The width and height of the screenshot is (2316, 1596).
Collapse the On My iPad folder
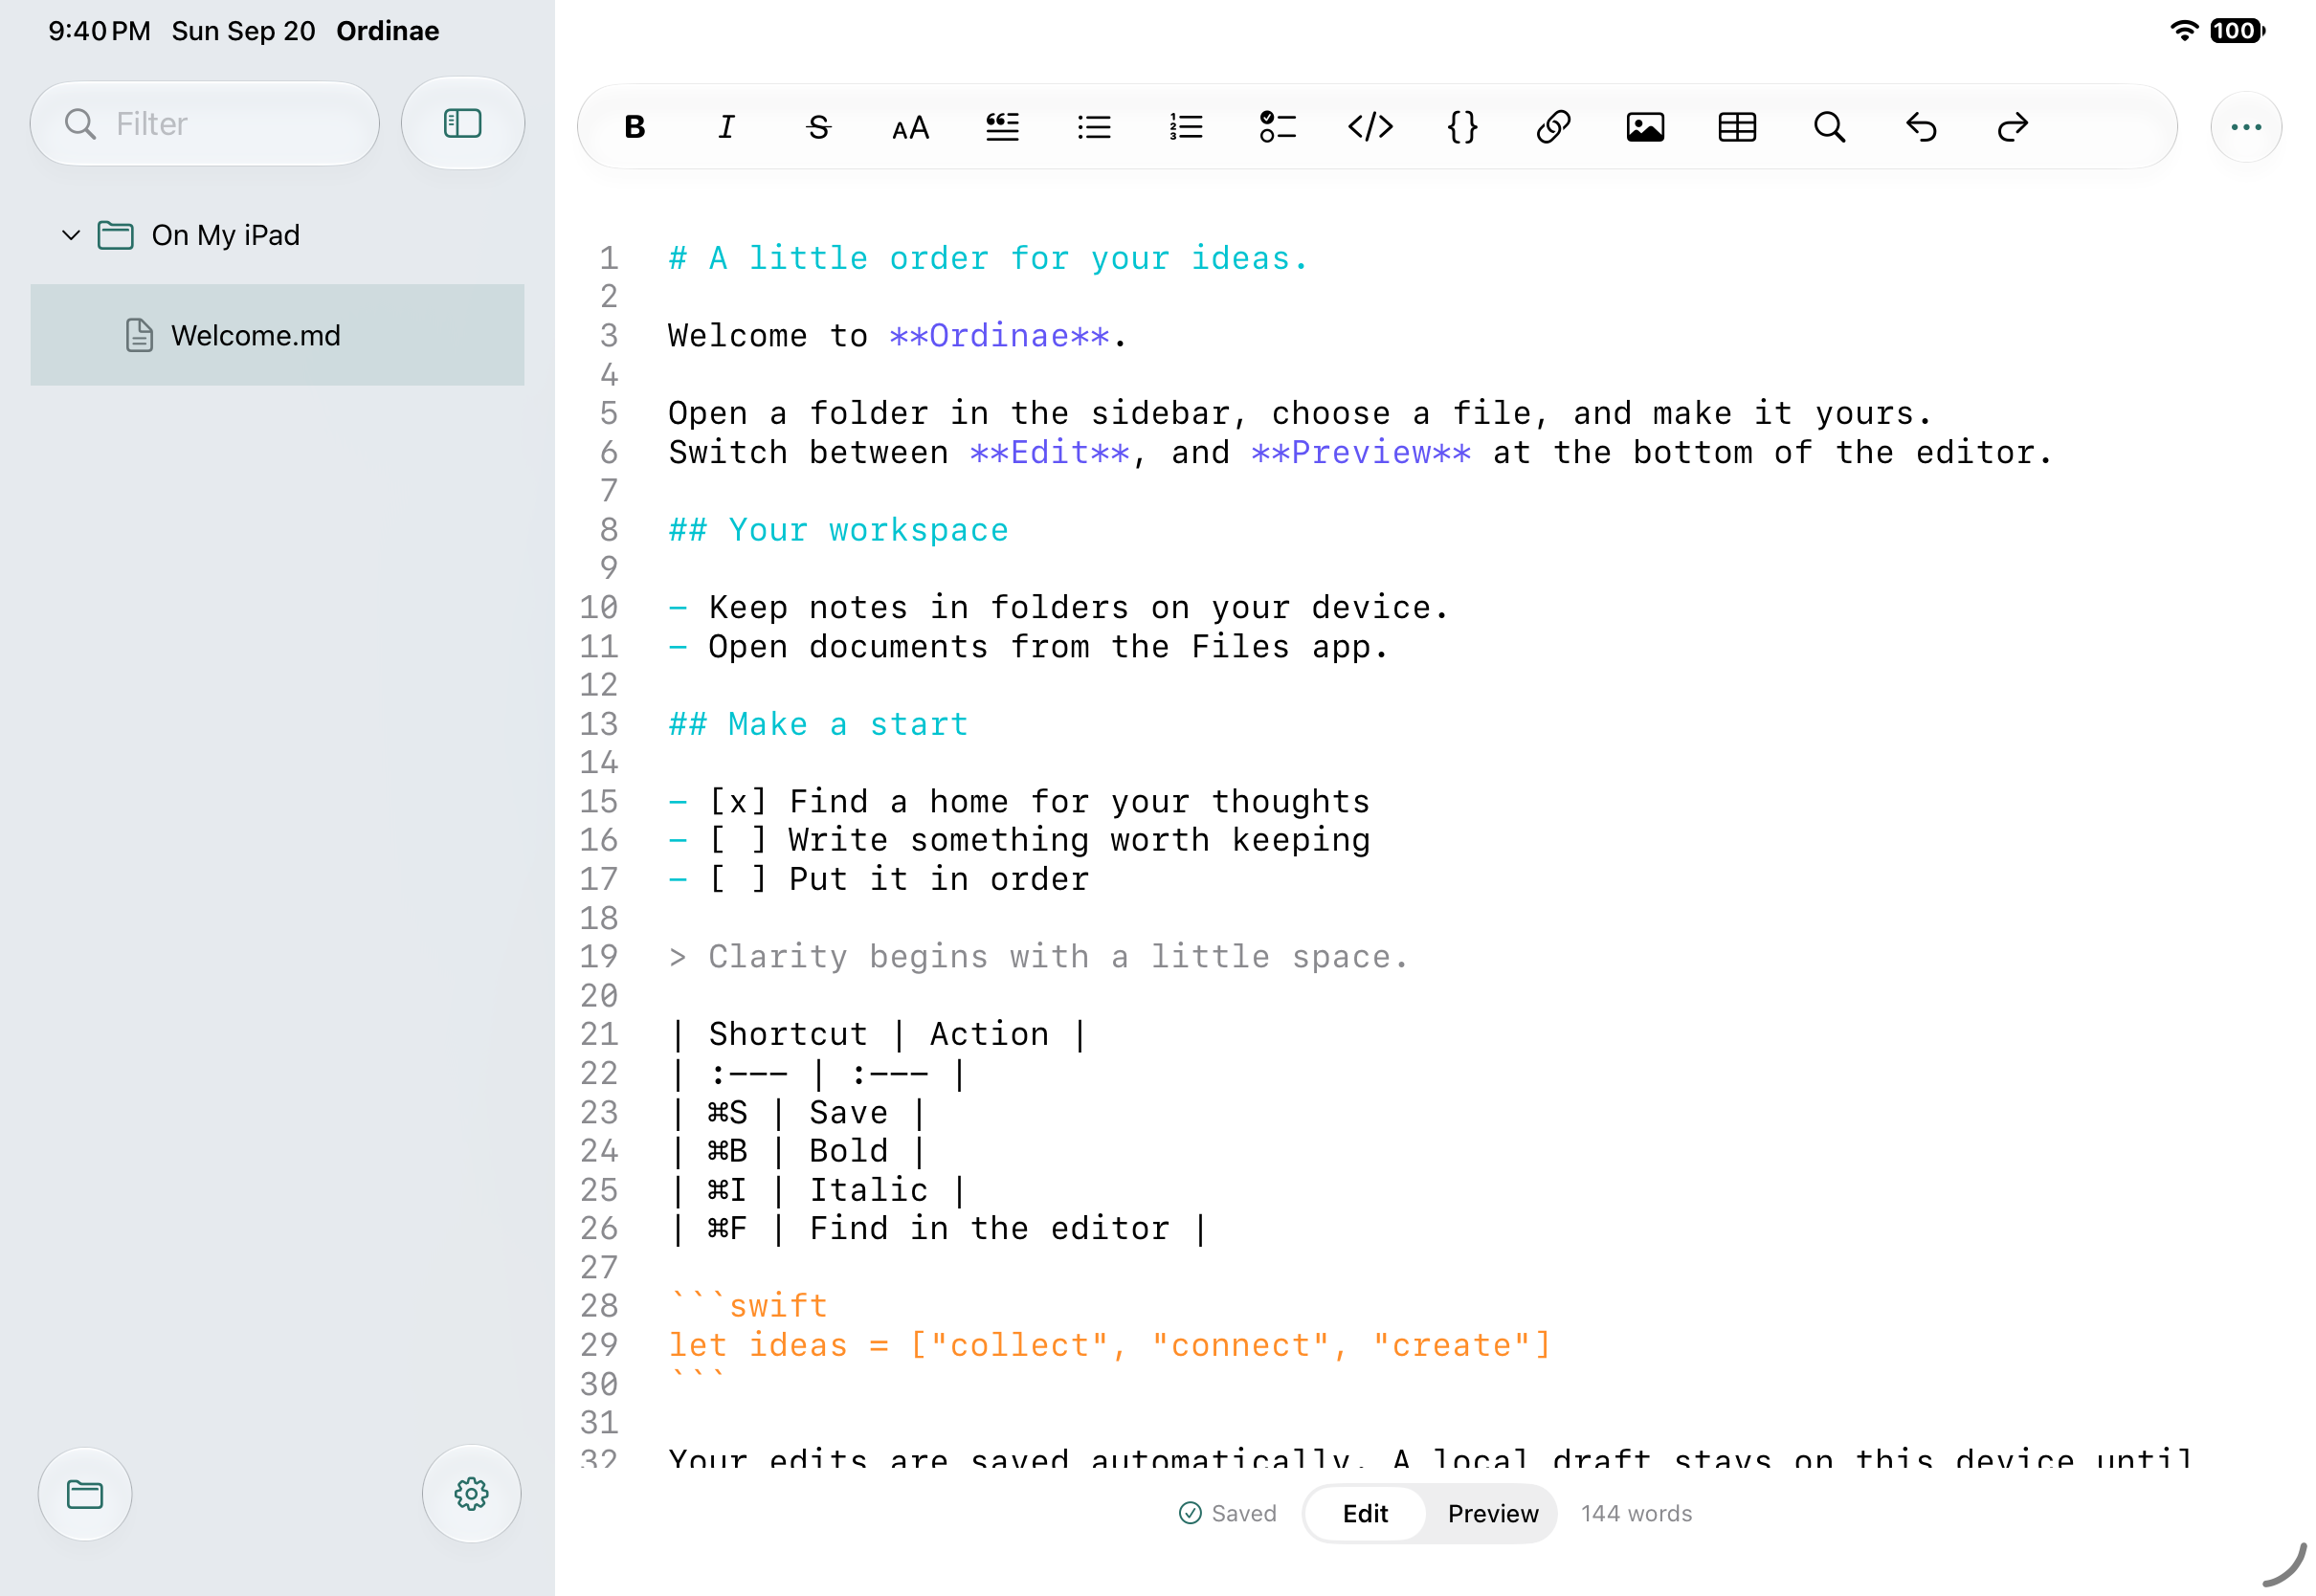pyautogui.click(x=71, y=235)
